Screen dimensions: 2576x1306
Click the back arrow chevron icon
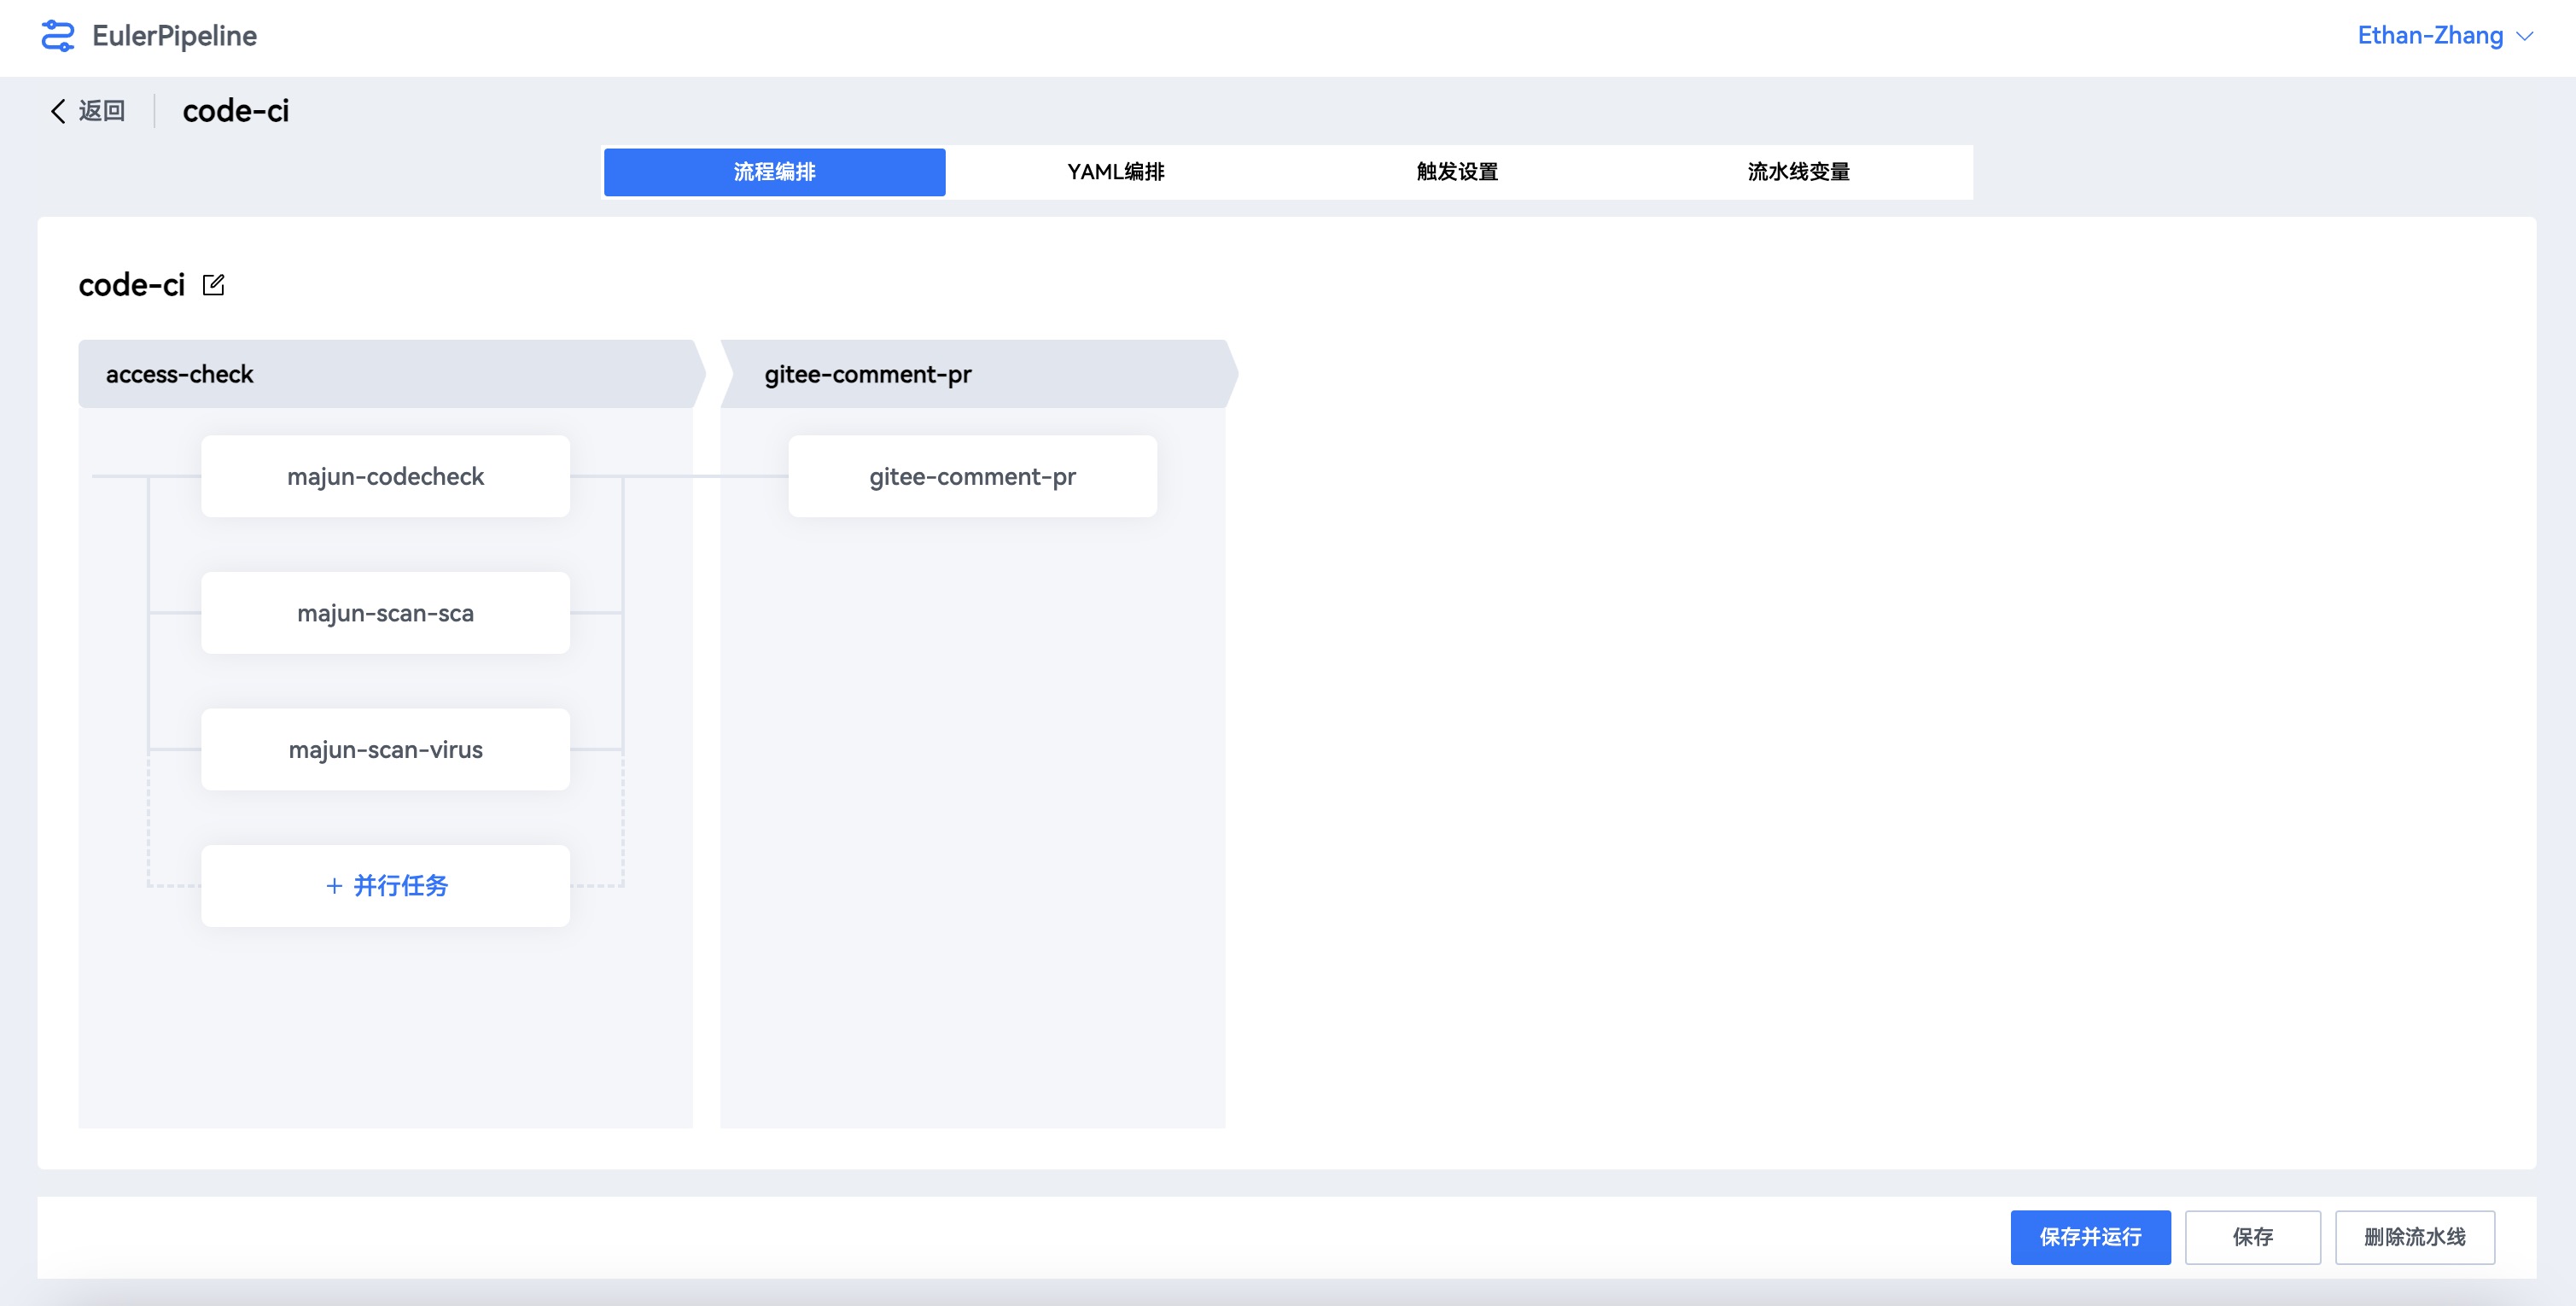[x=58, y=111]
